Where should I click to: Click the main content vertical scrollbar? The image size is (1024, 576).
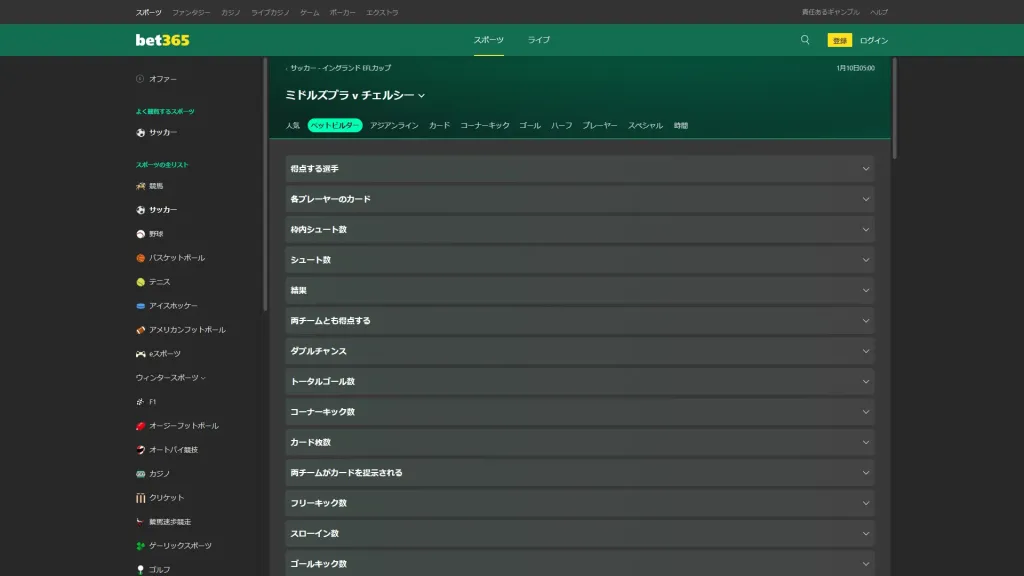coord(894,107)
